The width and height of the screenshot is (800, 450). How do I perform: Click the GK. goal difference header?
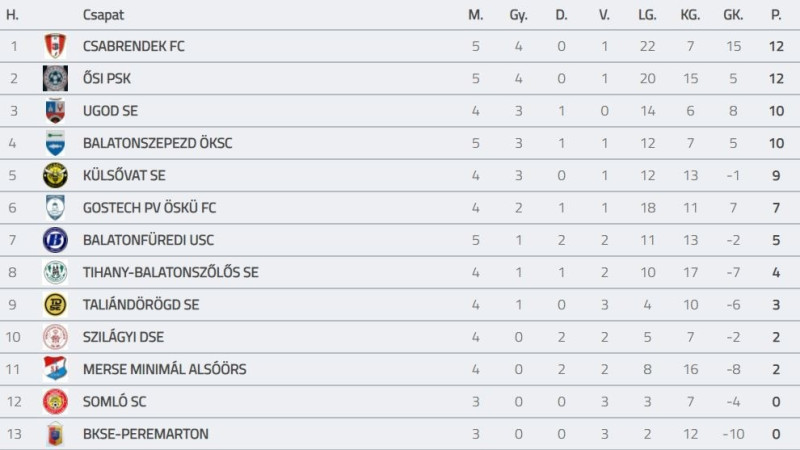tap(732, 15)
